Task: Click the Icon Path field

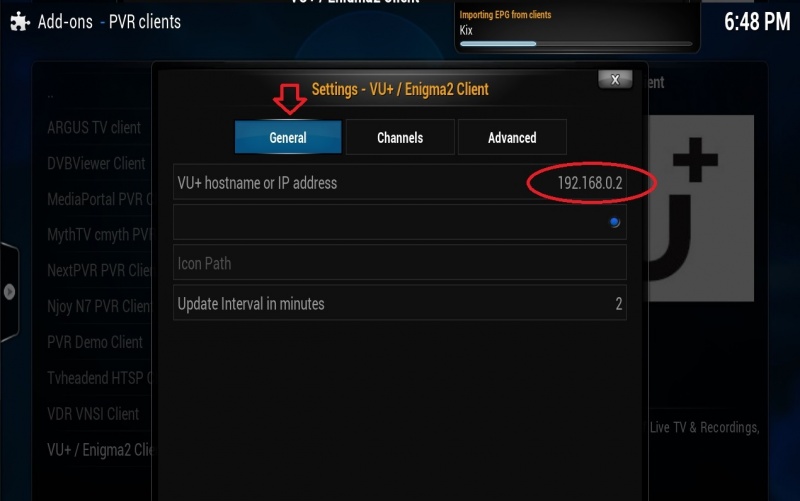Action: 399,263
